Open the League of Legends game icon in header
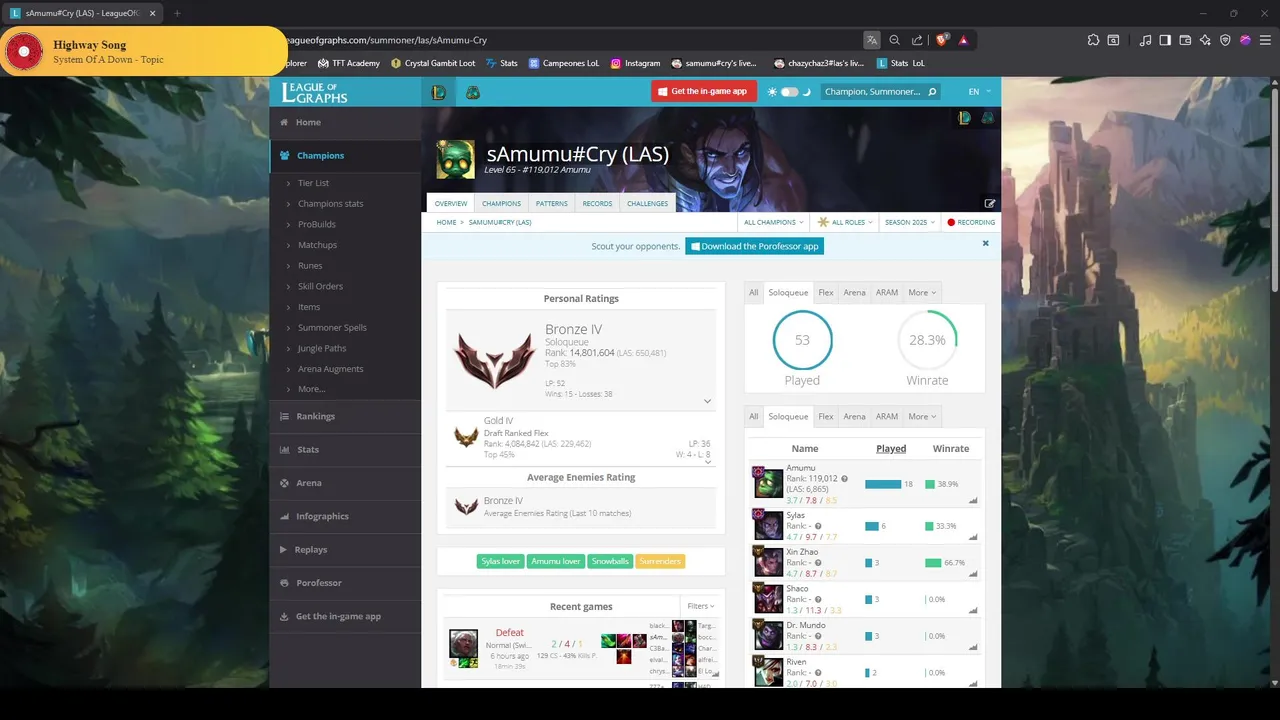The image size is (1280, 720). (x=438, y=92)
